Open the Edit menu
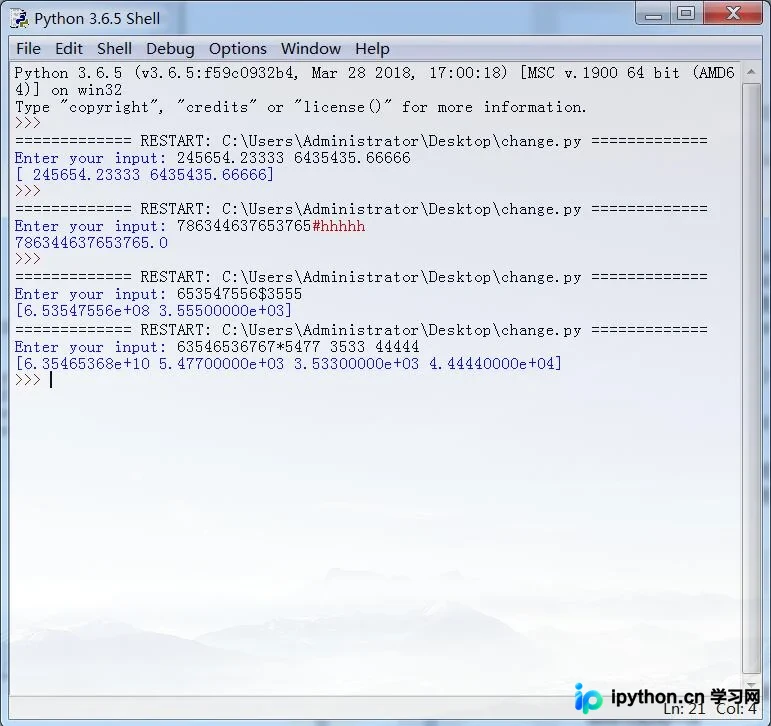 (x=69, y=49)
